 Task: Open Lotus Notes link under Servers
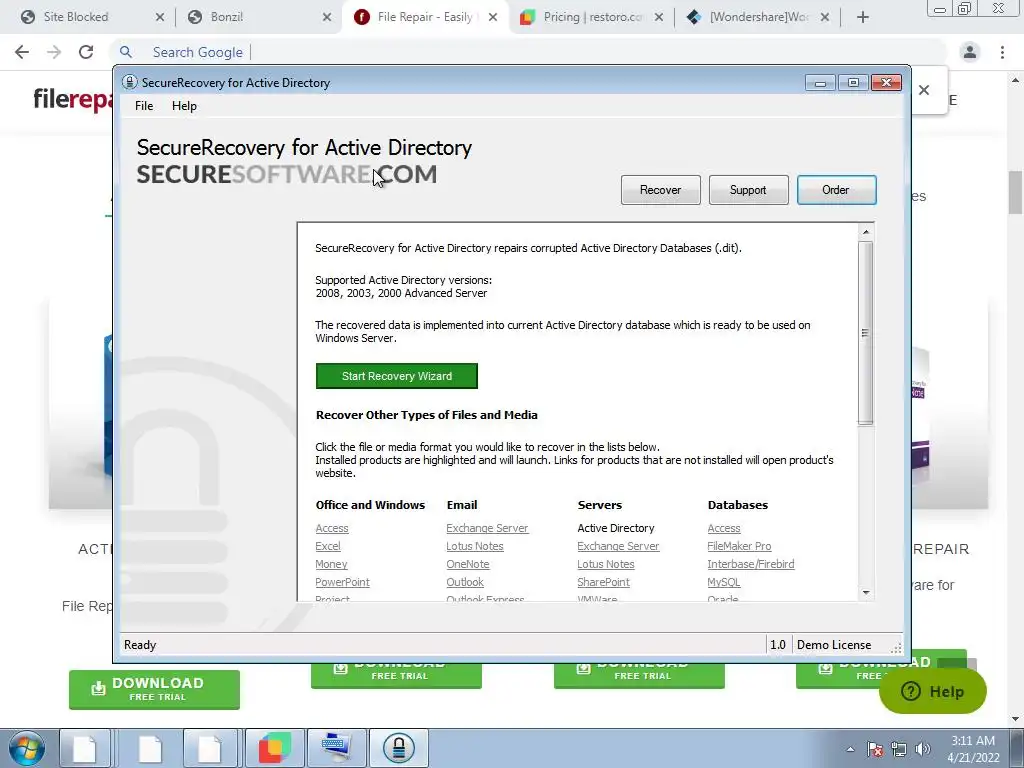(605, 564)
